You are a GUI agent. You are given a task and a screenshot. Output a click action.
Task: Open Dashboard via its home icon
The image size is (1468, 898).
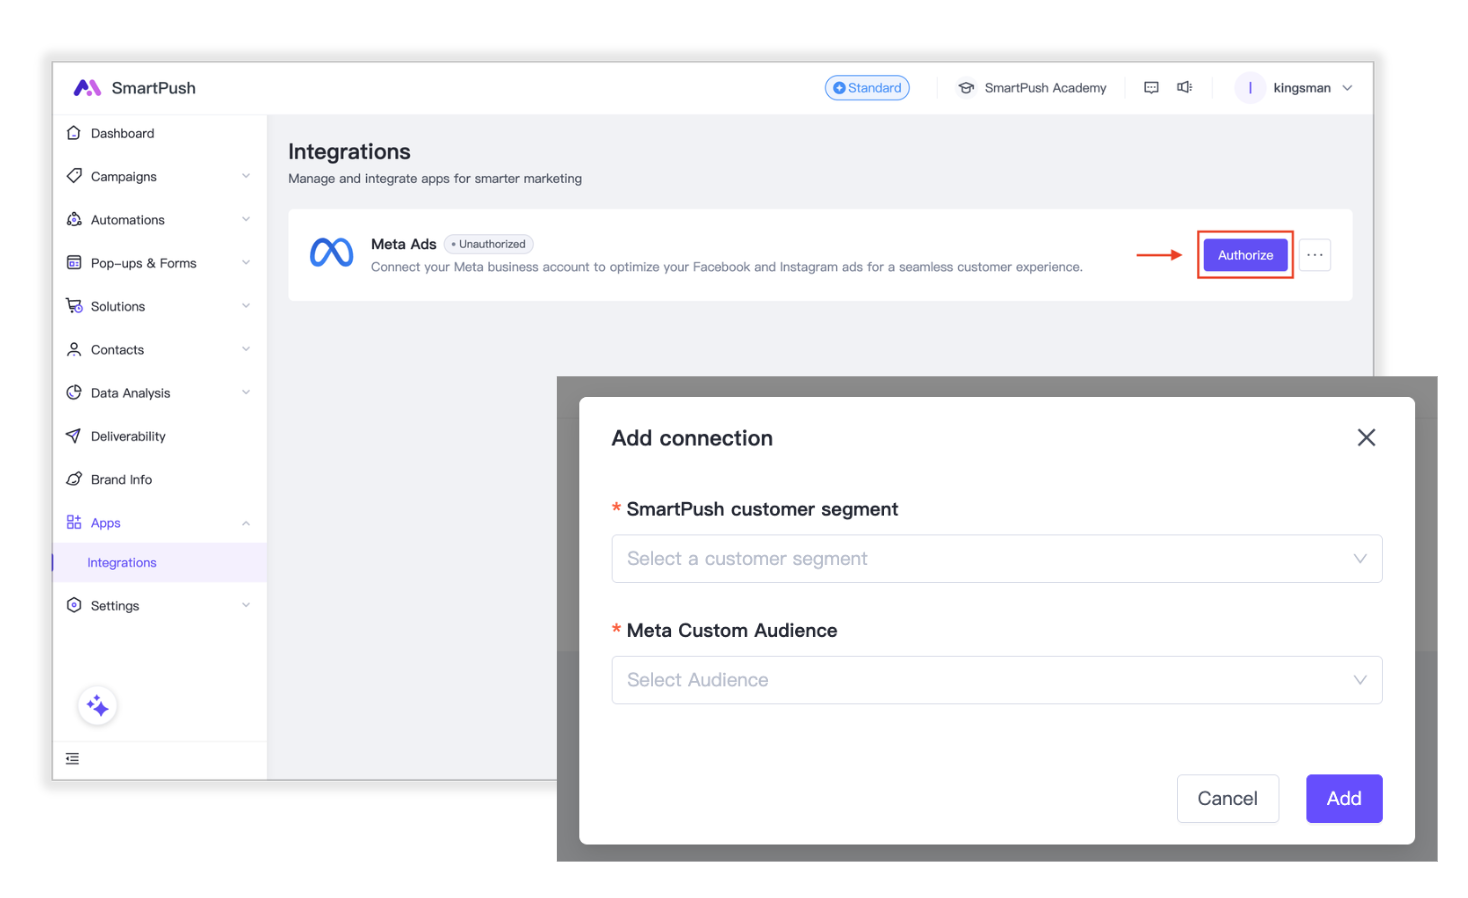pos(73,133)
